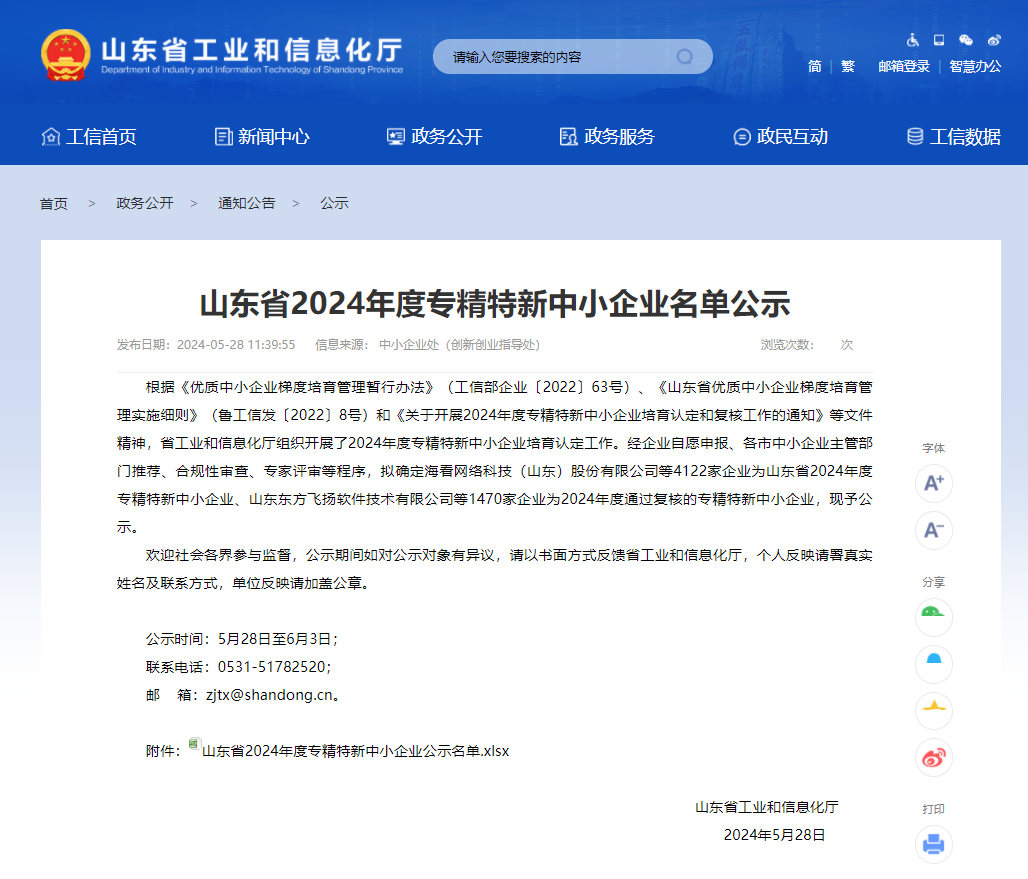Click 通知公告 in the breadcrumb

point(246,203)
